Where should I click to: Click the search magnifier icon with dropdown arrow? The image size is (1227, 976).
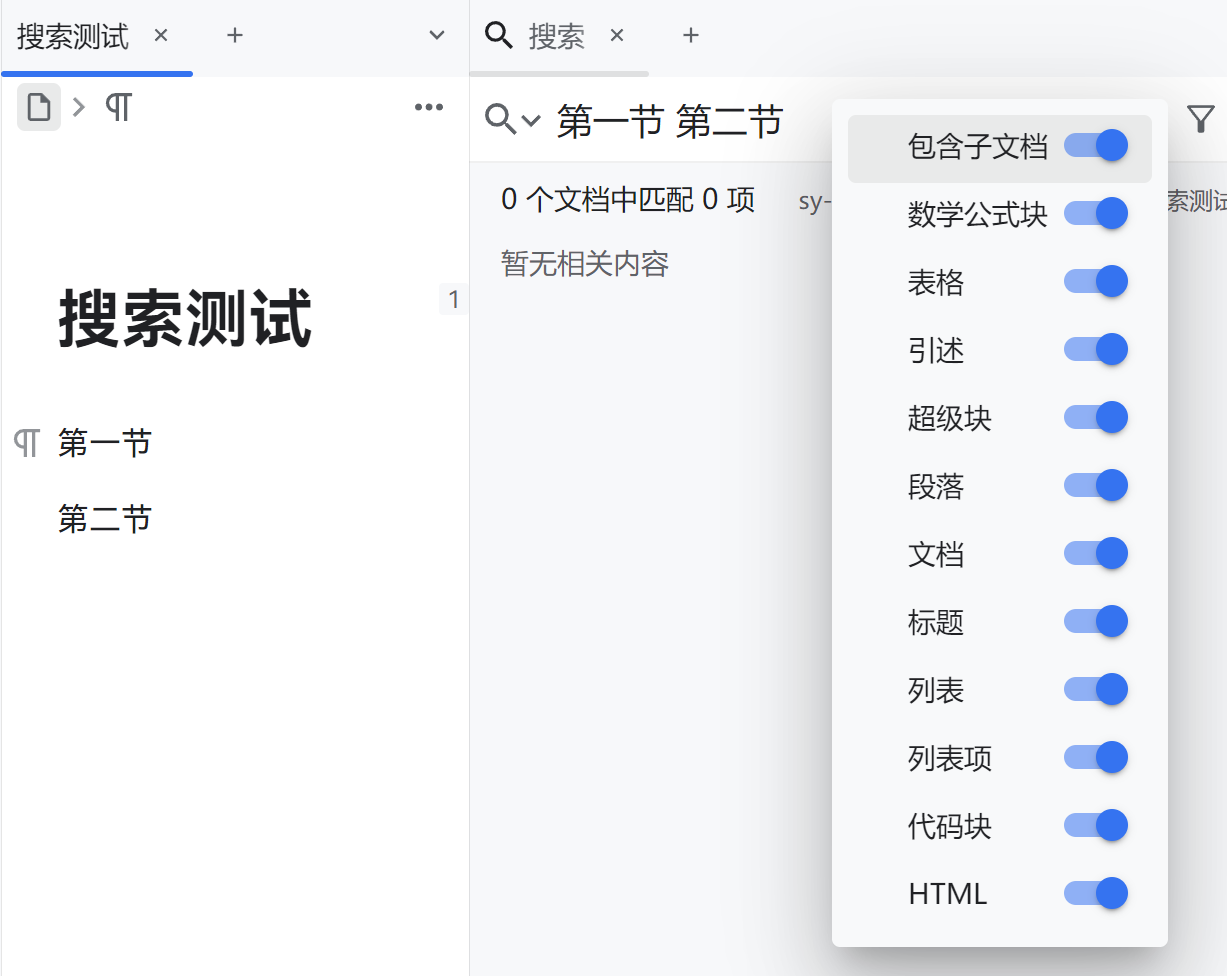click(513, 121)
